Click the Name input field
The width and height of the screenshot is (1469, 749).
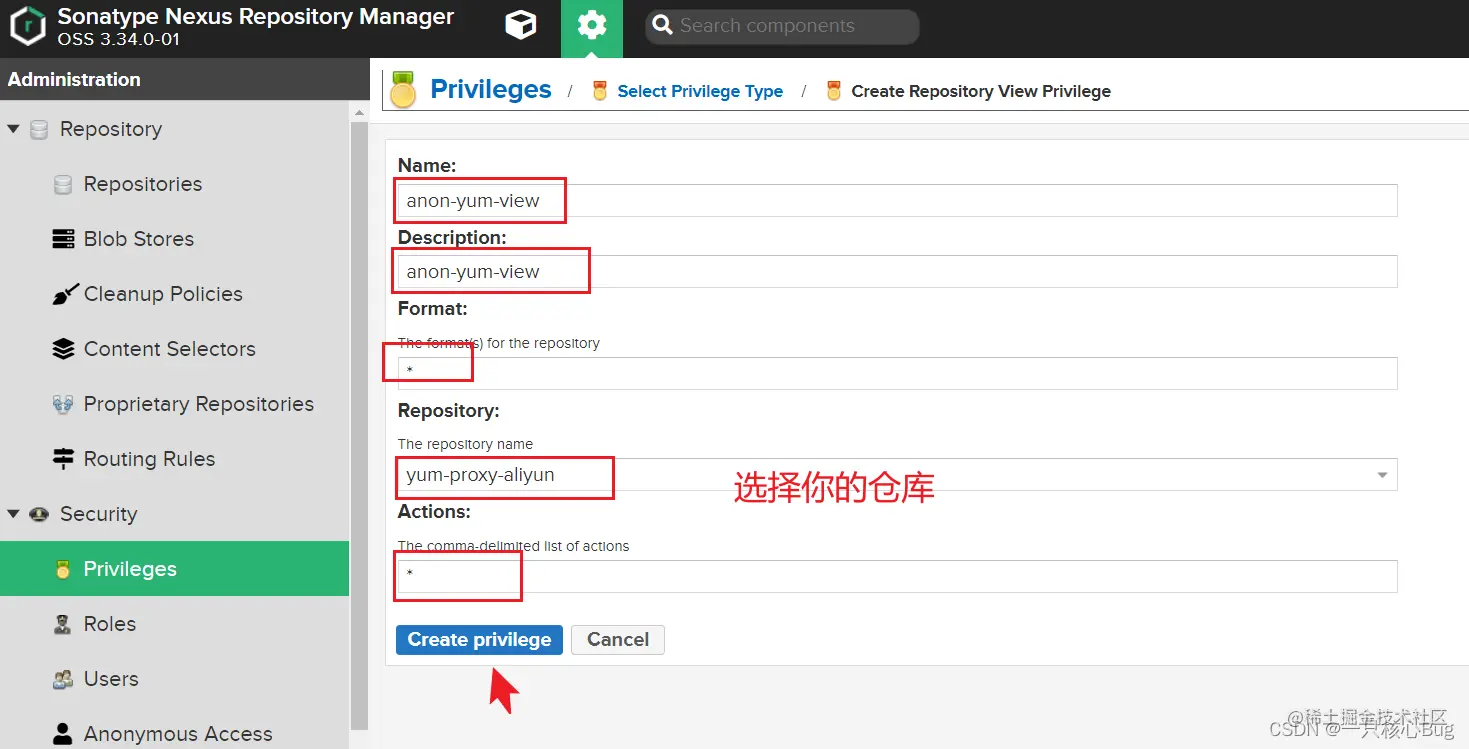[x=897, y=200]
